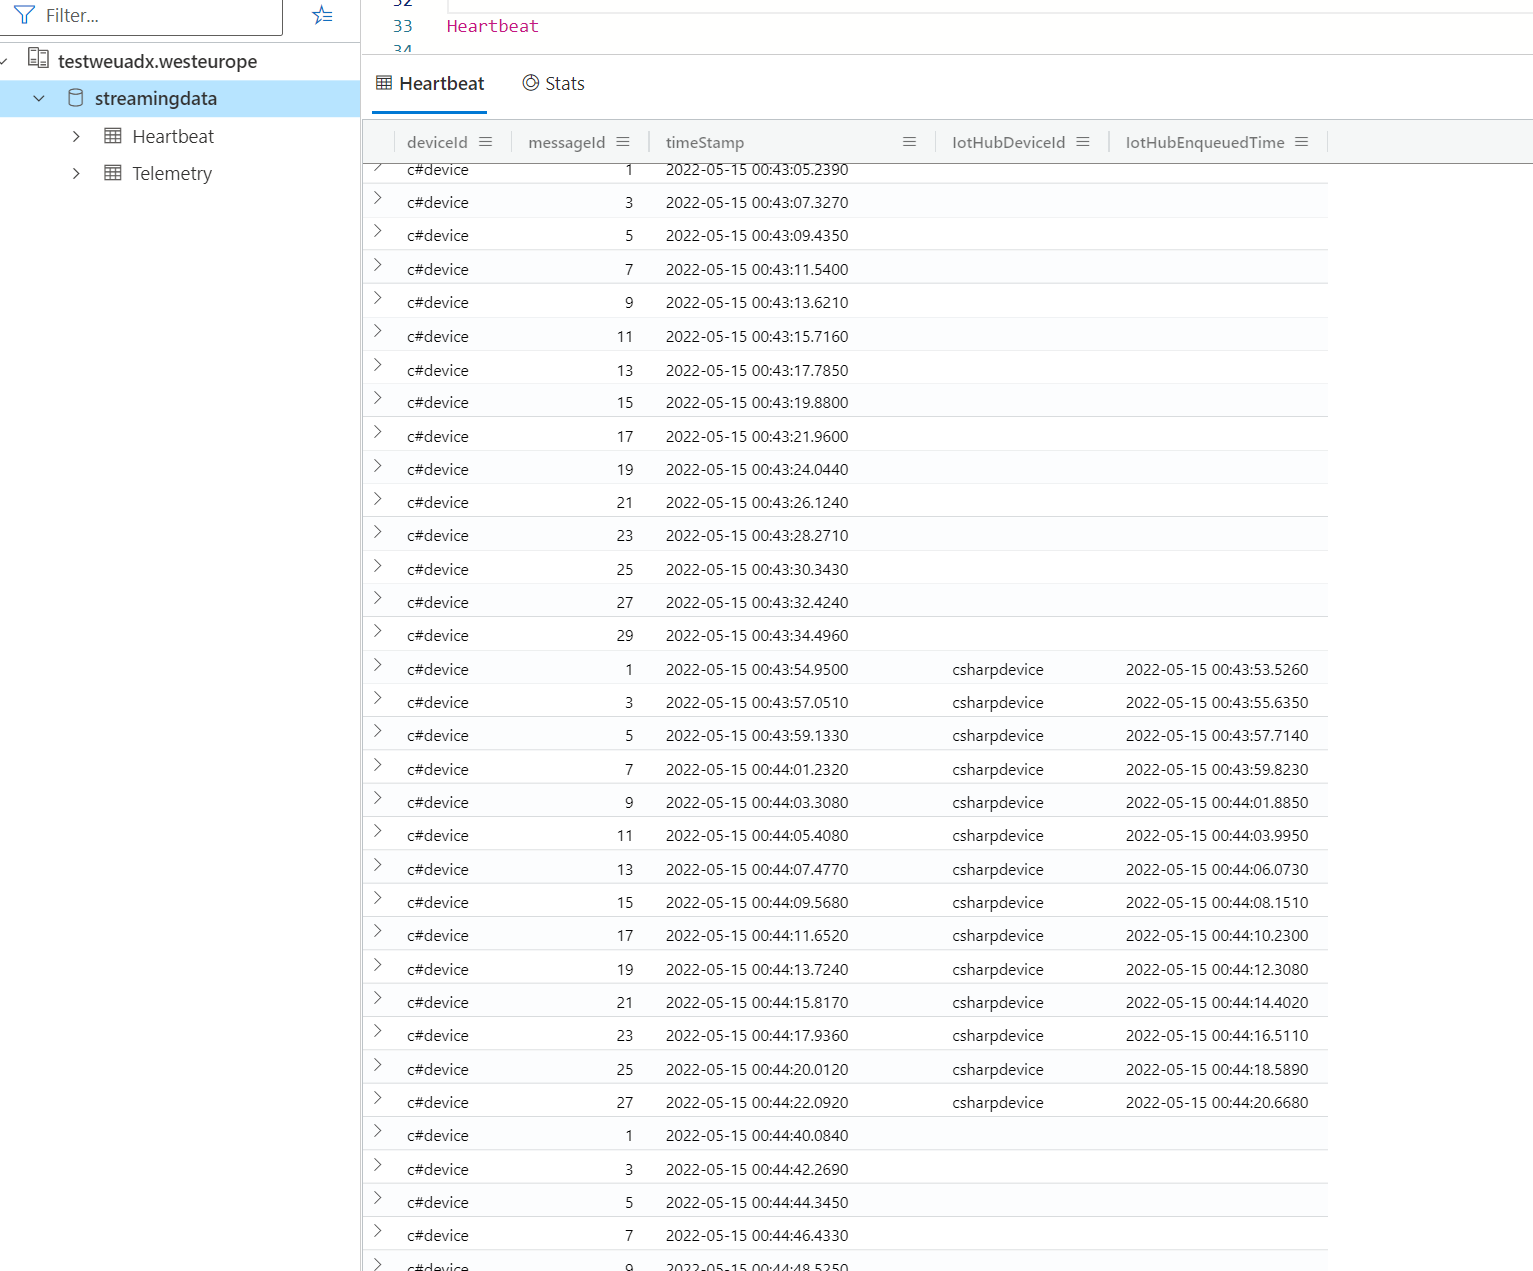Screen dimensions: 1533x1271
Task: Open the messageId column menu icon
Action: (623, 142)
